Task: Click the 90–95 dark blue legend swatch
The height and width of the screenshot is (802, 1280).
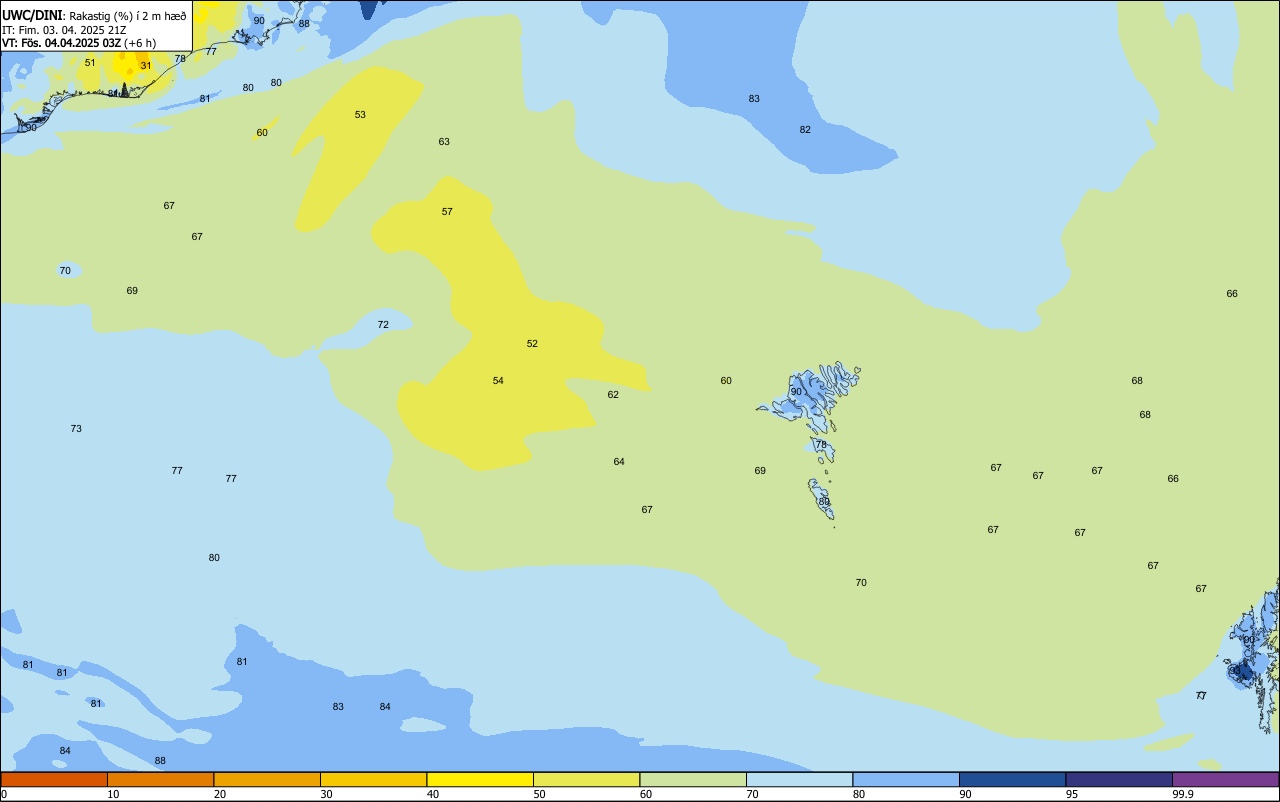Action: 1012,779
